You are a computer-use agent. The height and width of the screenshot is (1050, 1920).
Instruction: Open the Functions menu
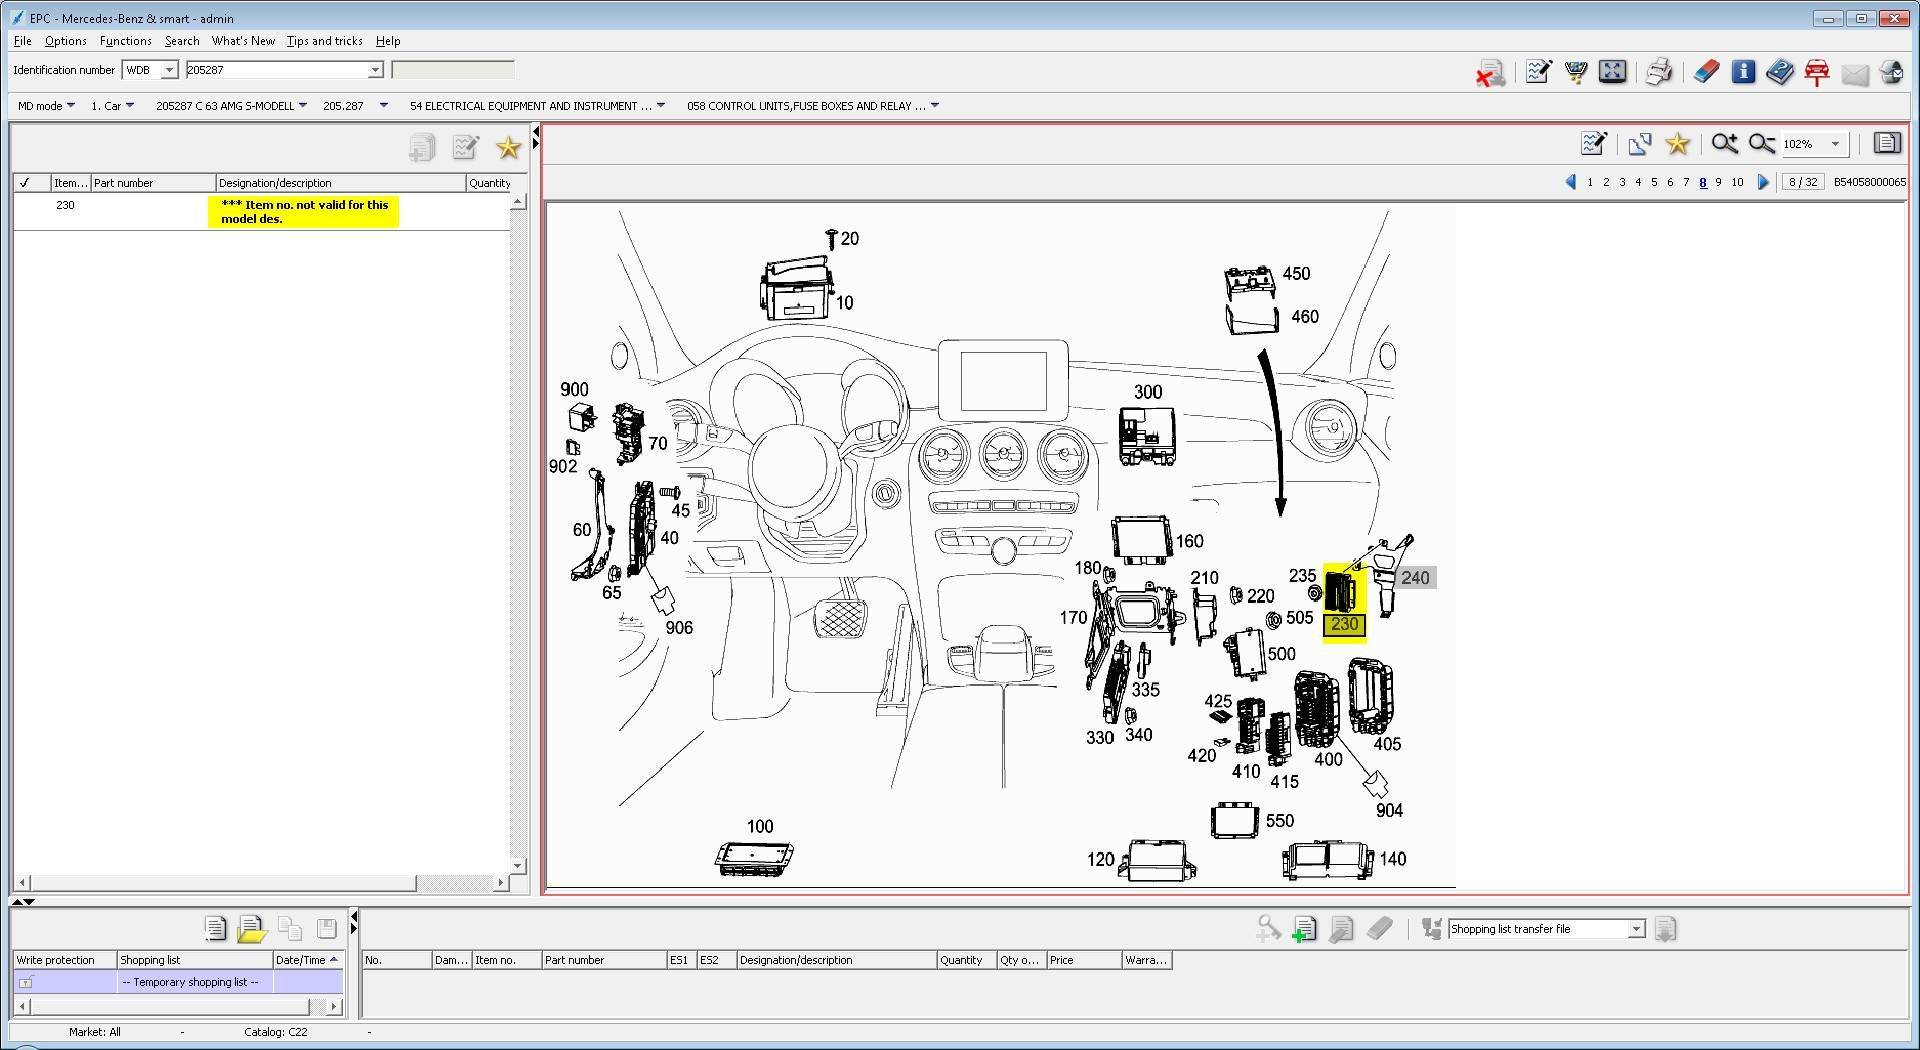pyautogui.click(x=125, y=41)
